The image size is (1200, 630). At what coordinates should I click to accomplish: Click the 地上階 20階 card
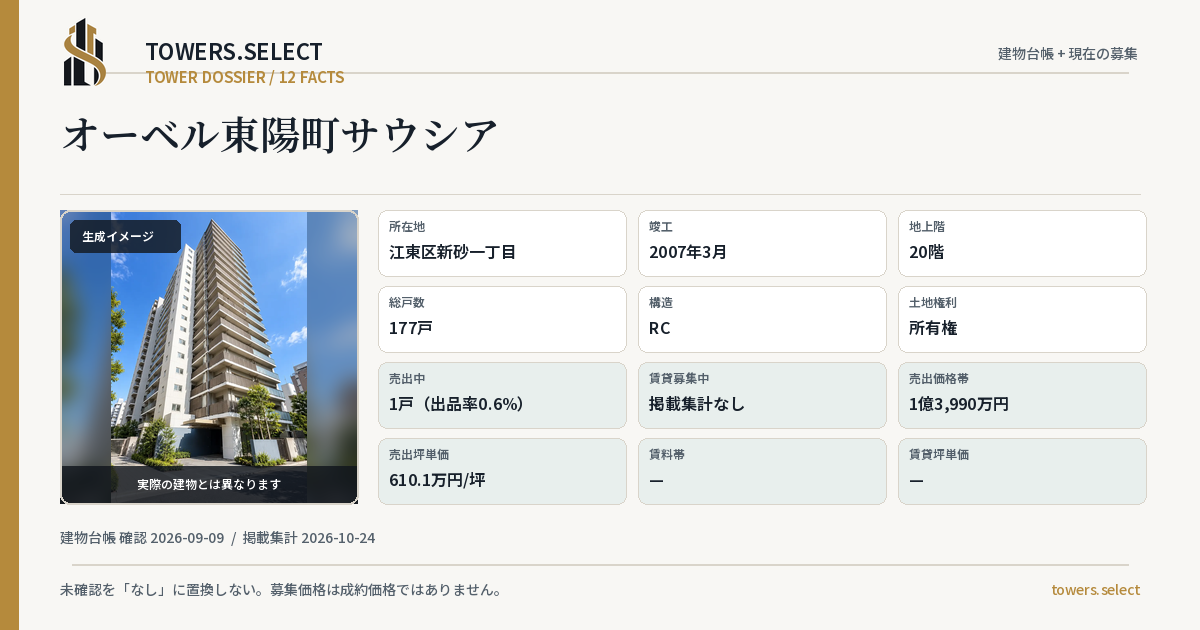1022,243
